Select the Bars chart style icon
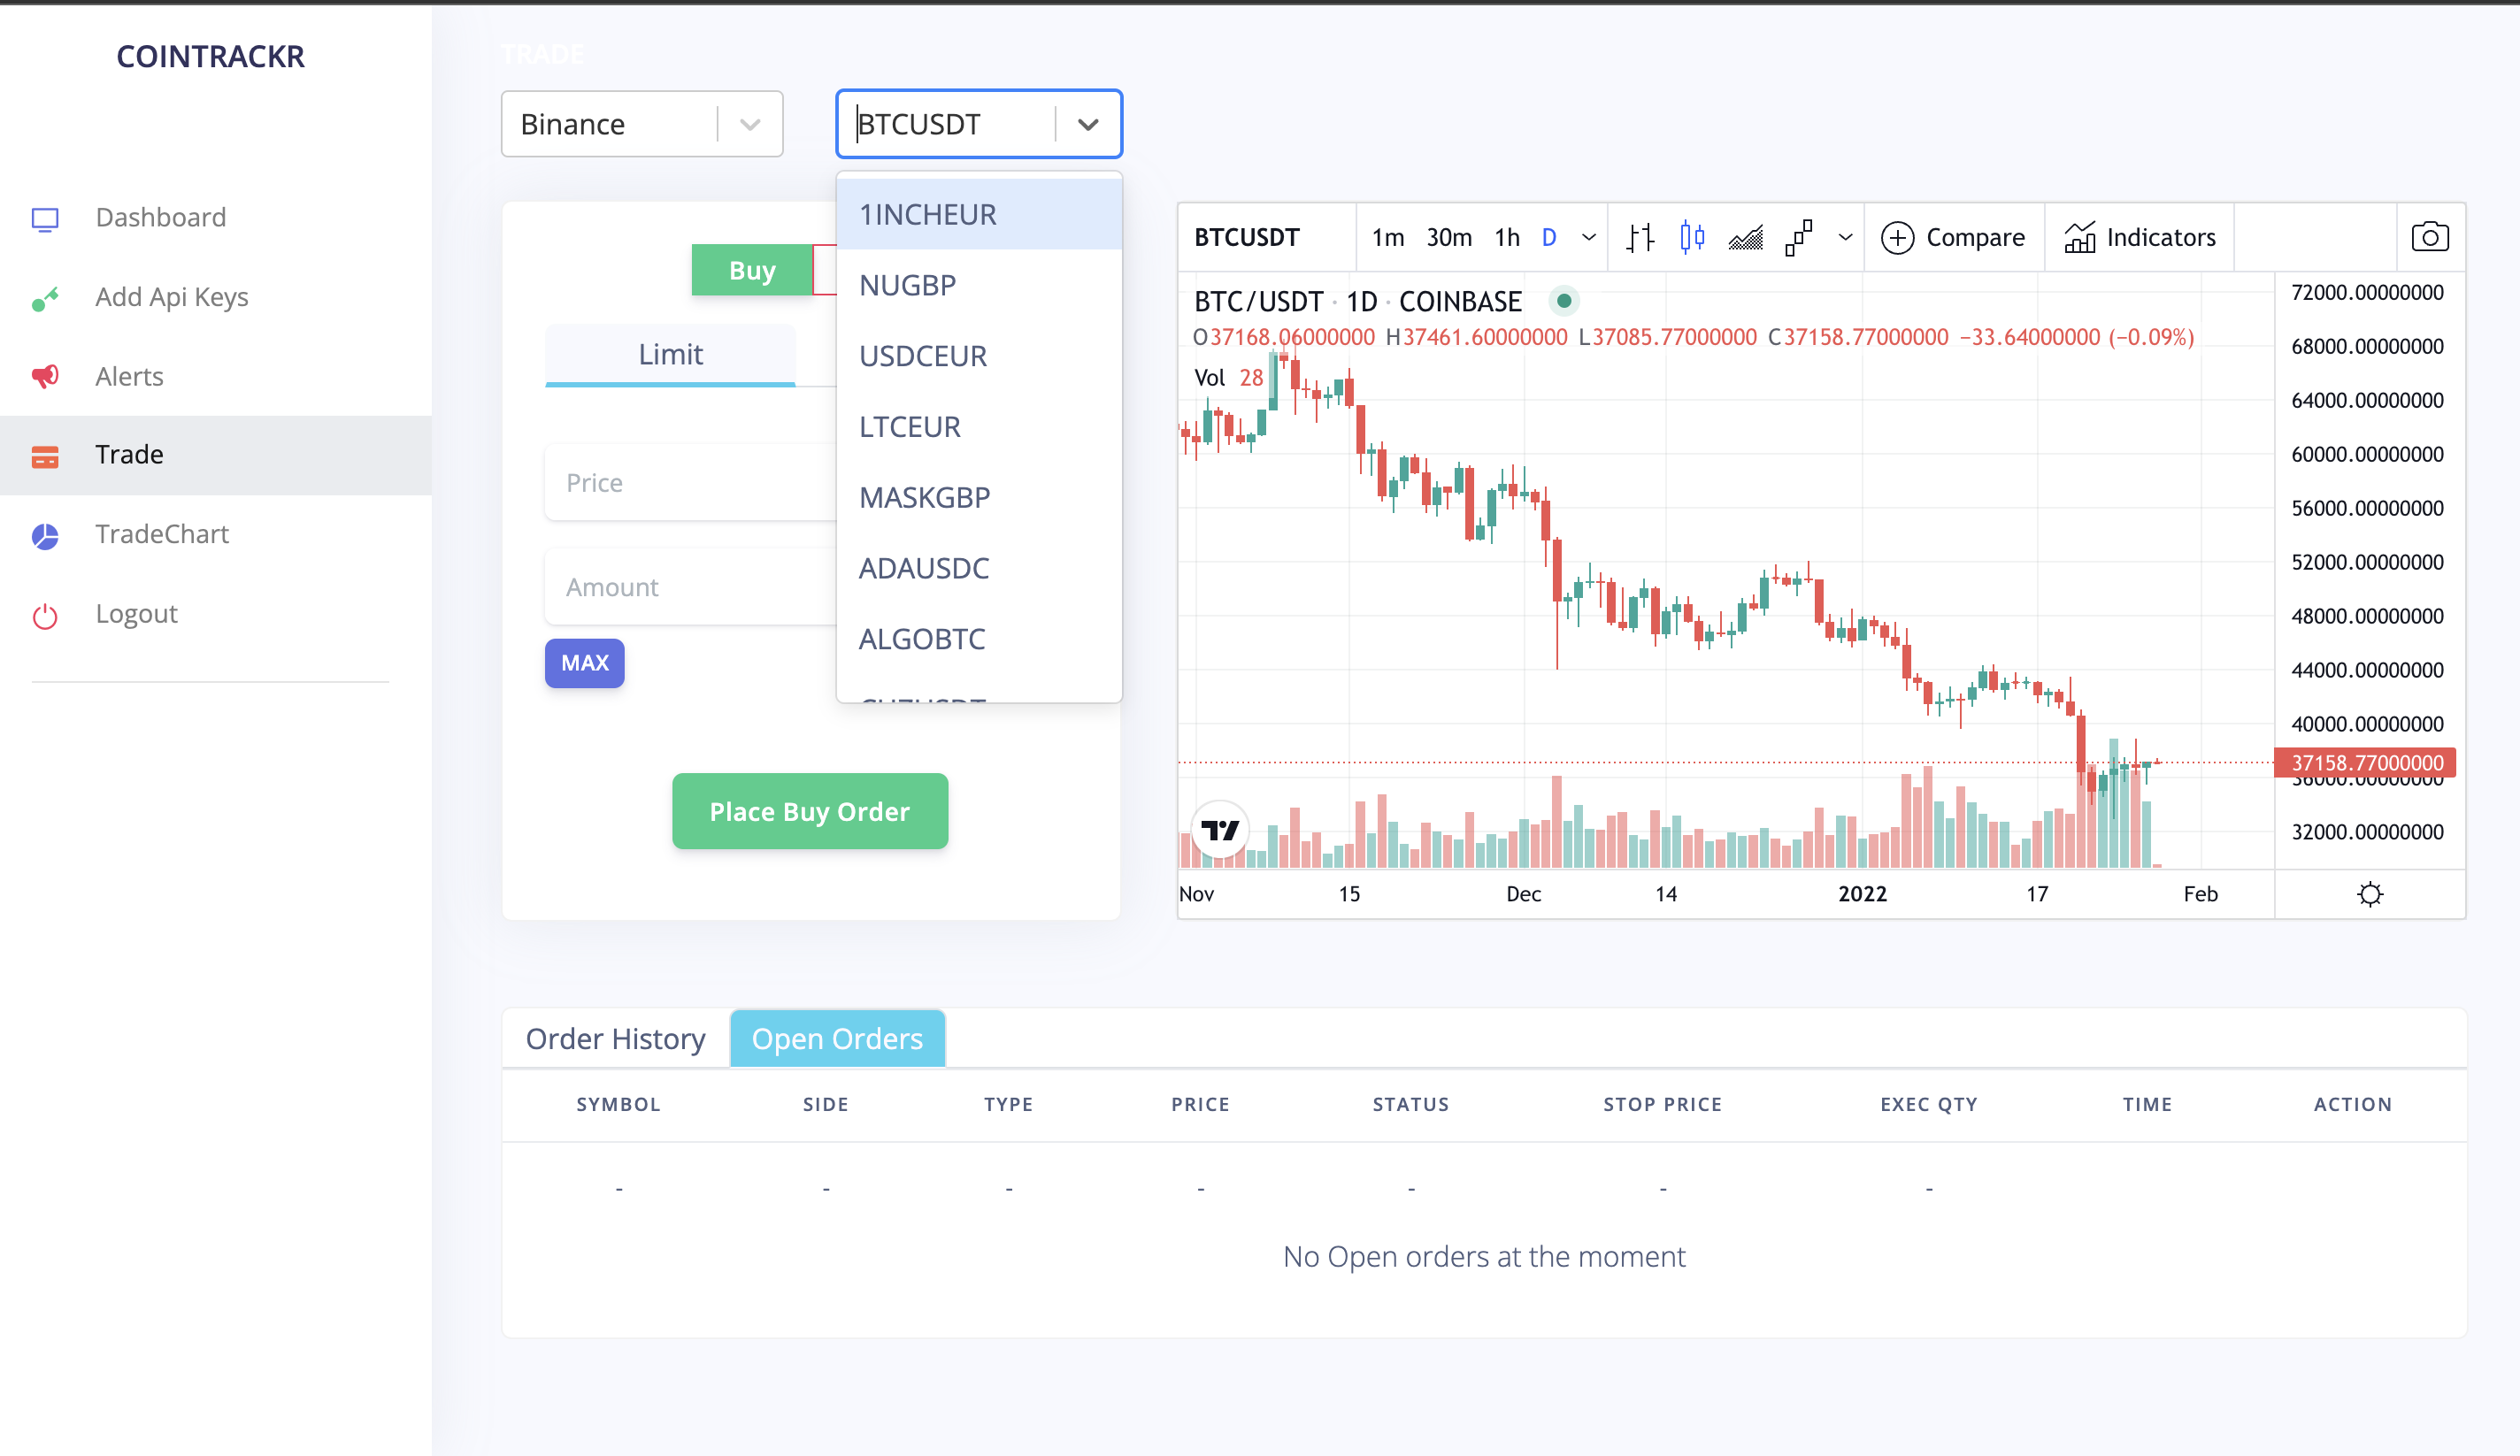This screenshot has height=1456, width=2520. (1640, 237)
